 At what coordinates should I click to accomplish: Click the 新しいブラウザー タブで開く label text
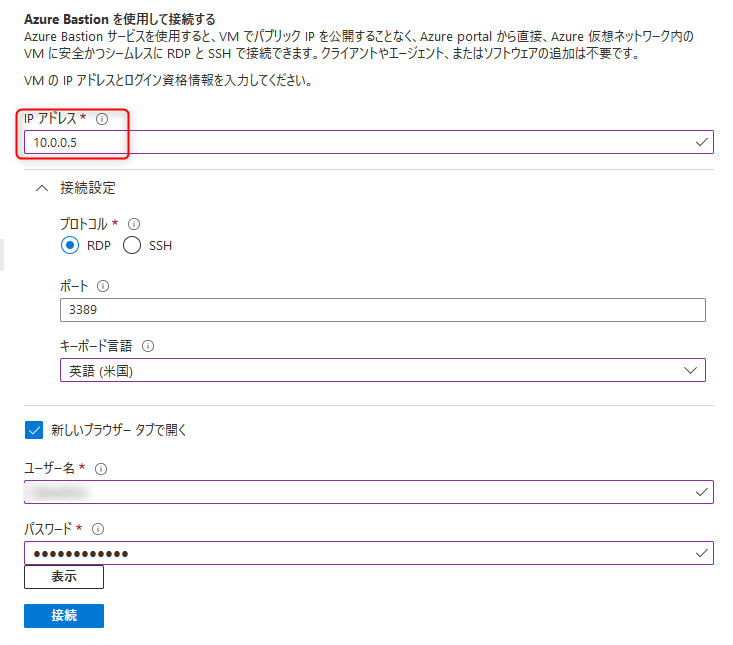[119, 430]
